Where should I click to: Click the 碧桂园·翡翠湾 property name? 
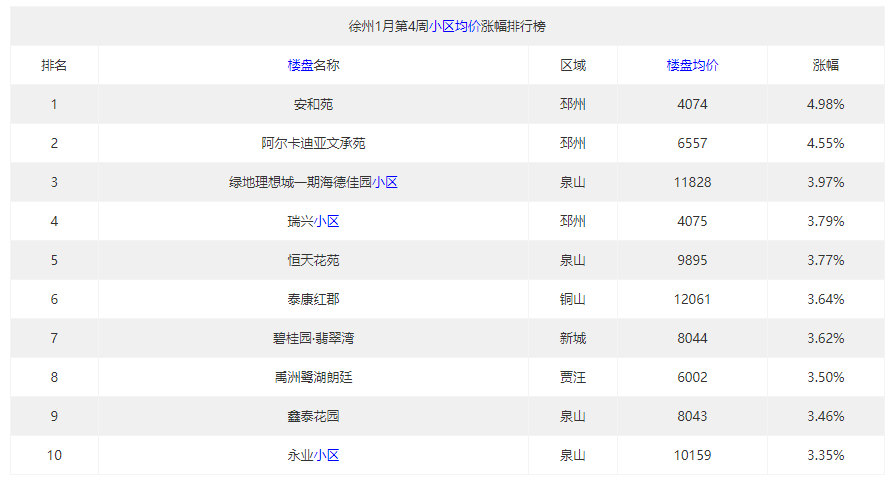[313, 338]
